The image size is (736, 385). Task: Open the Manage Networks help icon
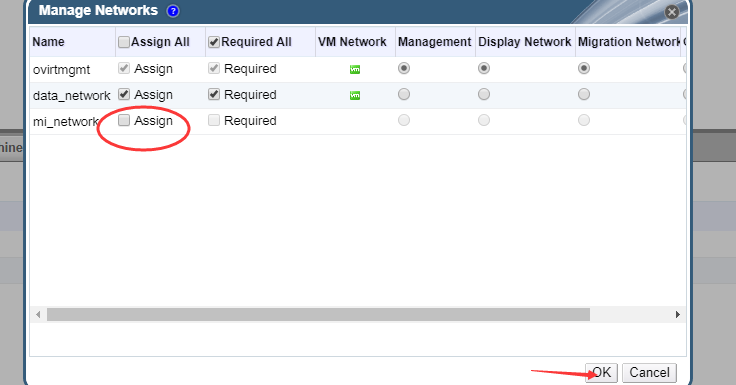click(173, 11)
